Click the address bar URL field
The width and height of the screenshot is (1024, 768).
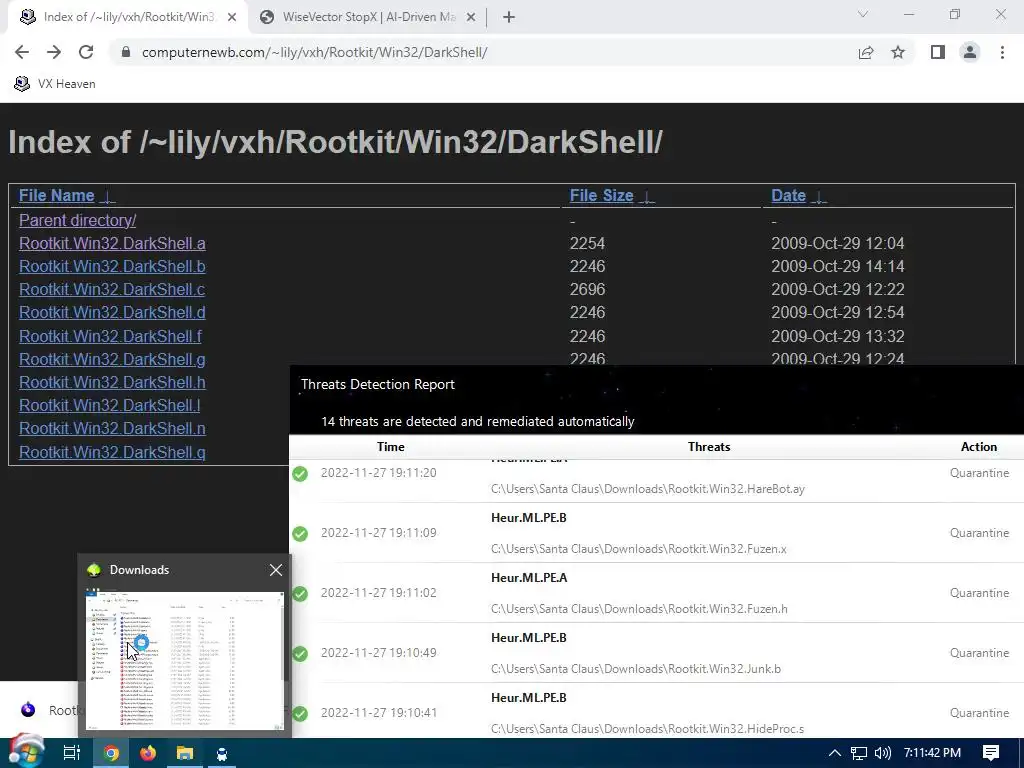[314, 52]
